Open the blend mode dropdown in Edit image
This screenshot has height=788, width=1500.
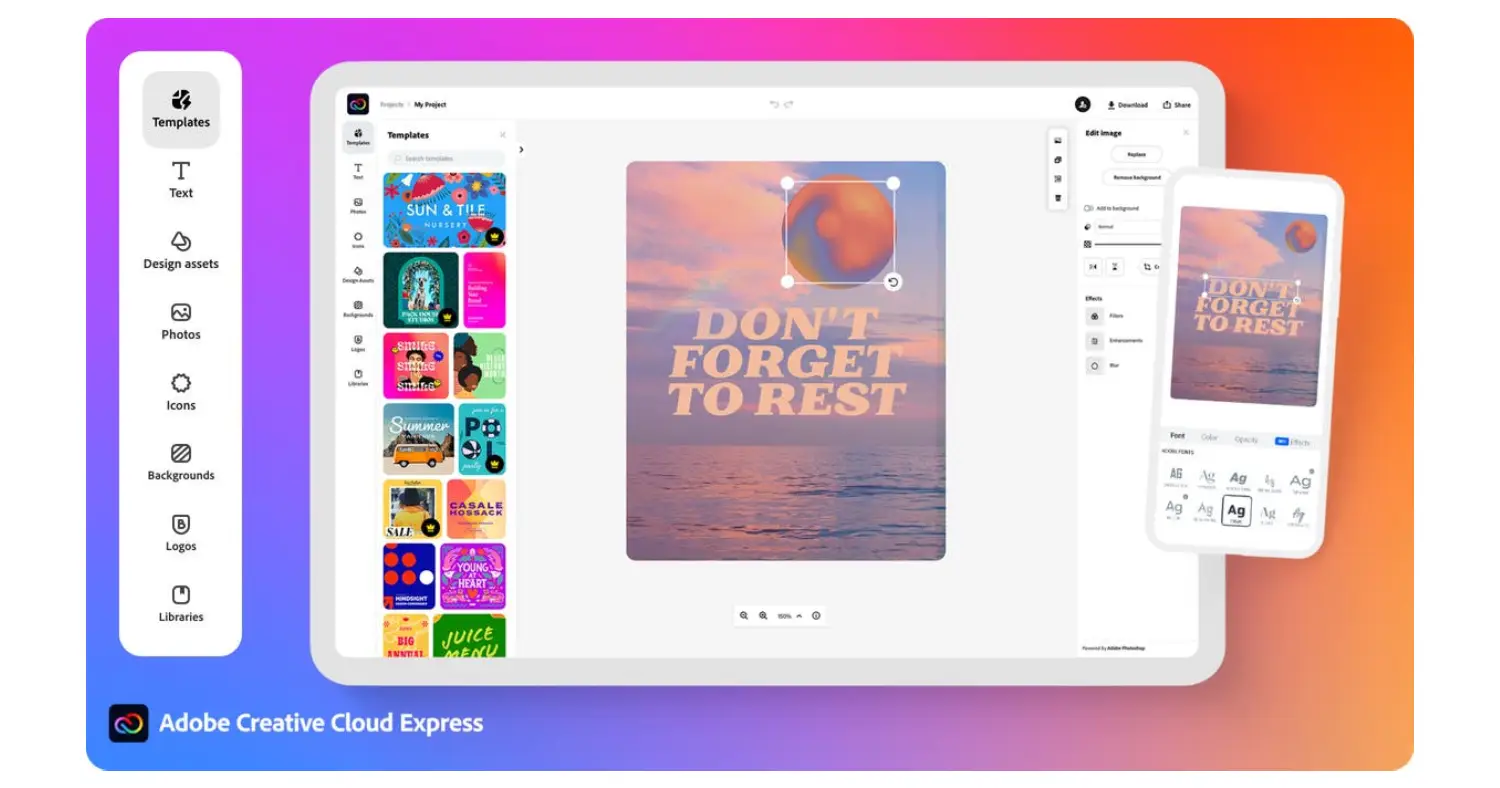[x=1130, y=227]
